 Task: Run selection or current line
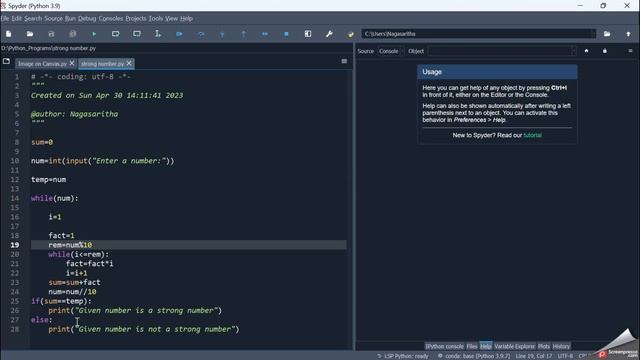(x=158, y=34)
